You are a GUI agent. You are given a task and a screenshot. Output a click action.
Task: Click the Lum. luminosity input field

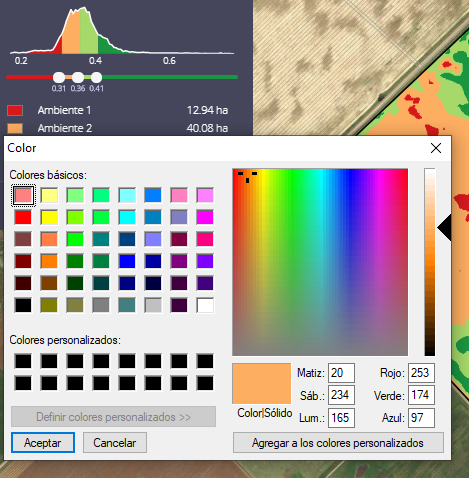pos(341,418)
